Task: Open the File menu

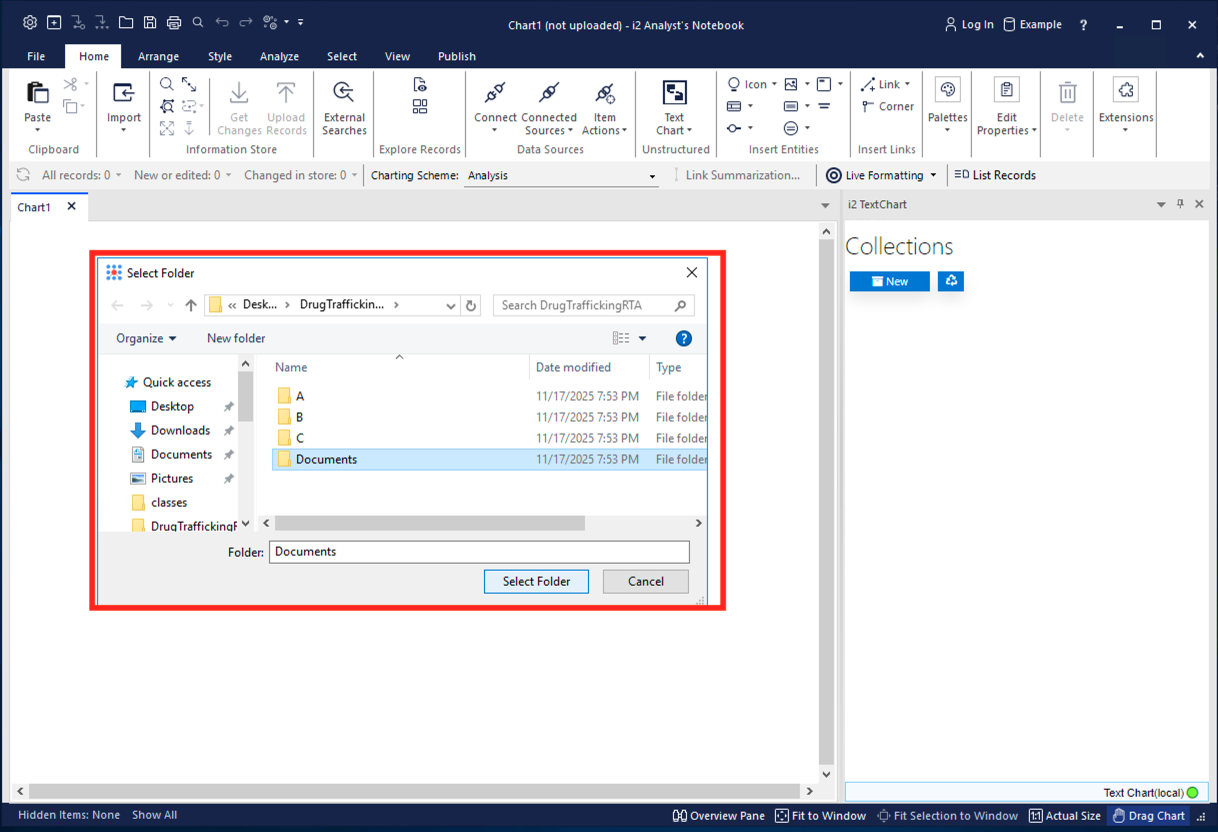Action: click(x=36, y=57)
